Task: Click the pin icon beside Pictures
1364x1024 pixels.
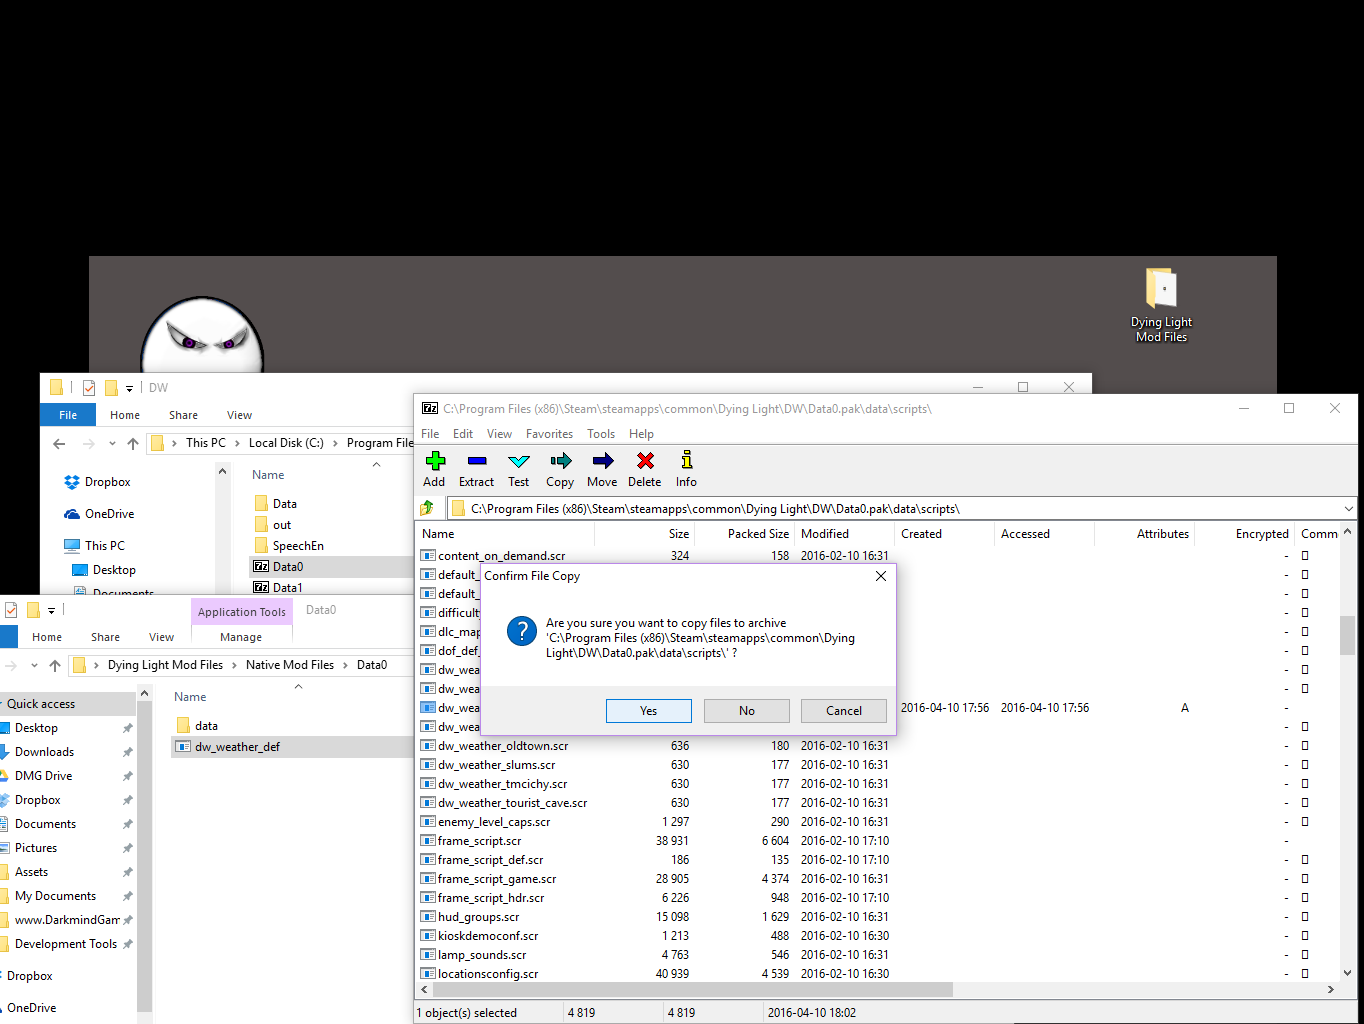Action: (x=127, y=848)
